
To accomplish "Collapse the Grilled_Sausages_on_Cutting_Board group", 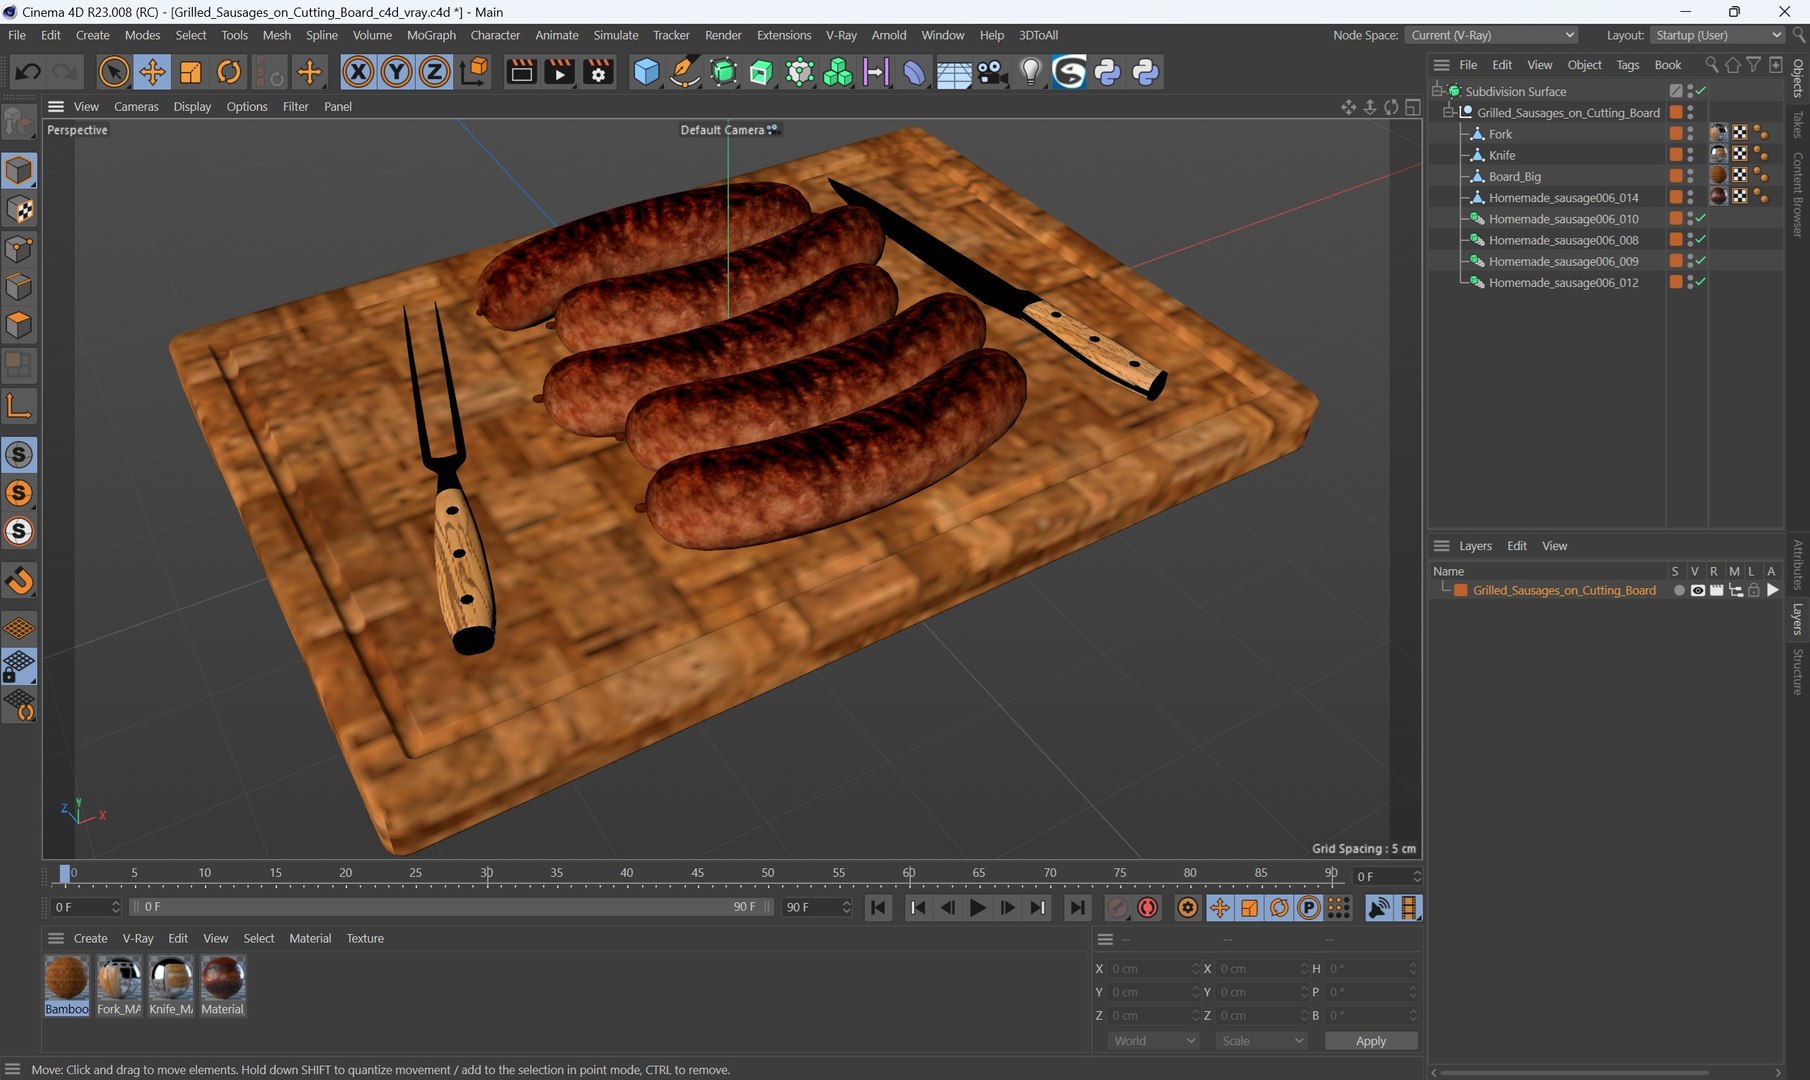I will pyautogui.click(x=1448, y=113).
